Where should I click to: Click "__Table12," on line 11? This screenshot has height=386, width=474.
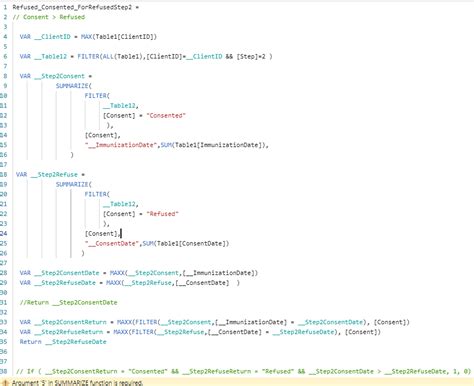point(121,106)
